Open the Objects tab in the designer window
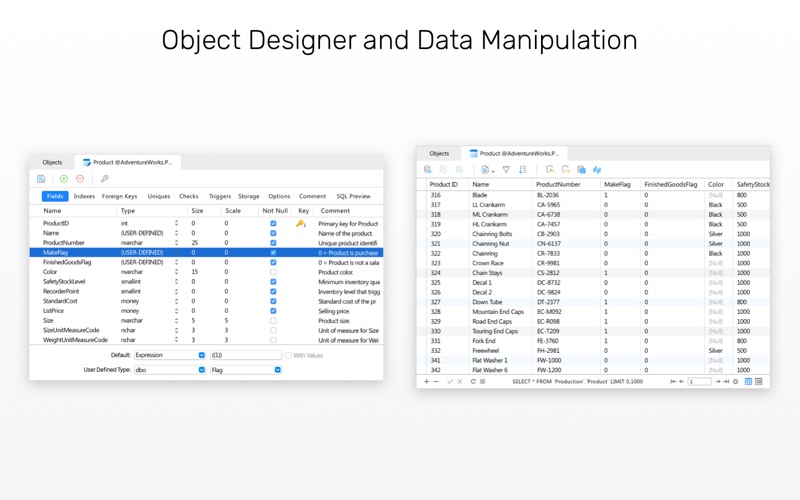Viewport: 800px width, 500px height. [52, 162]
